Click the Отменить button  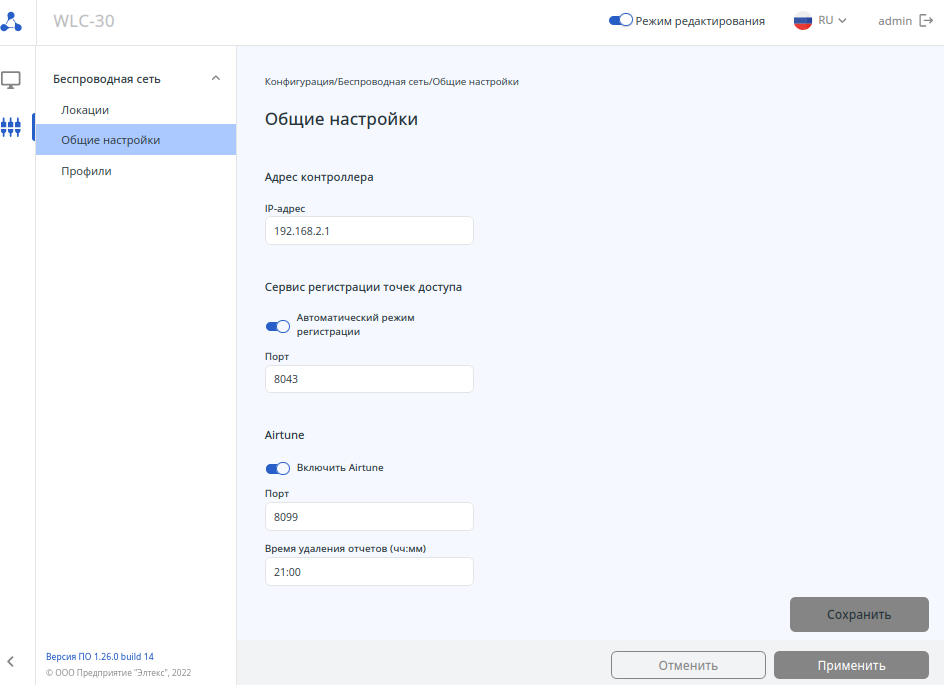tap(688, 665)
